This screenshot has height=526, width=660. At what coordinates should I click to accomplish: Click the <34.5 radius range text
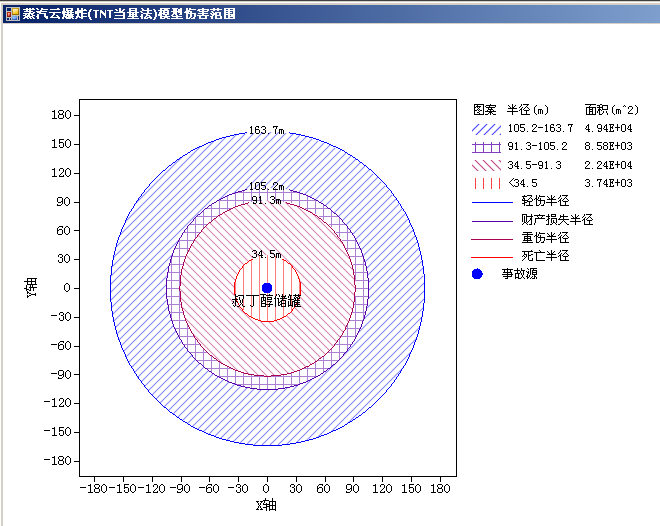[522, 183]
